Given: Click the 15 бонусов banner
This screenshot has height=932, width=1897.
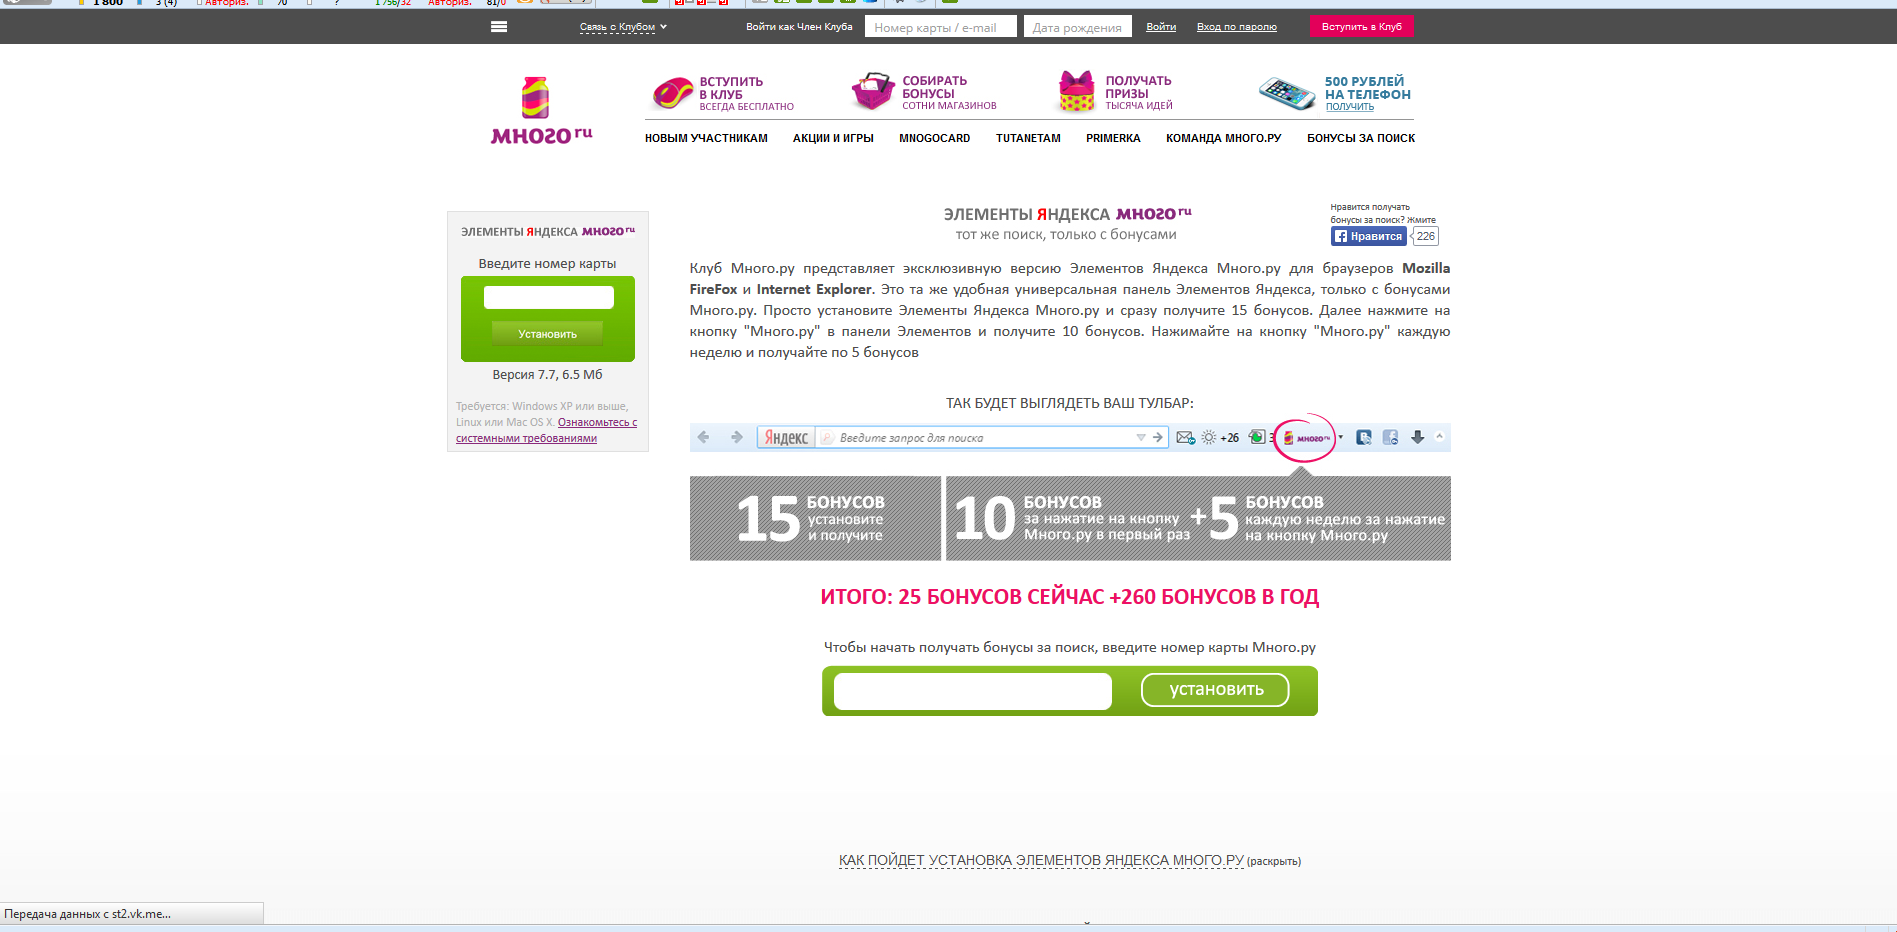Looking at the screenshot, I should pos(815,518).
